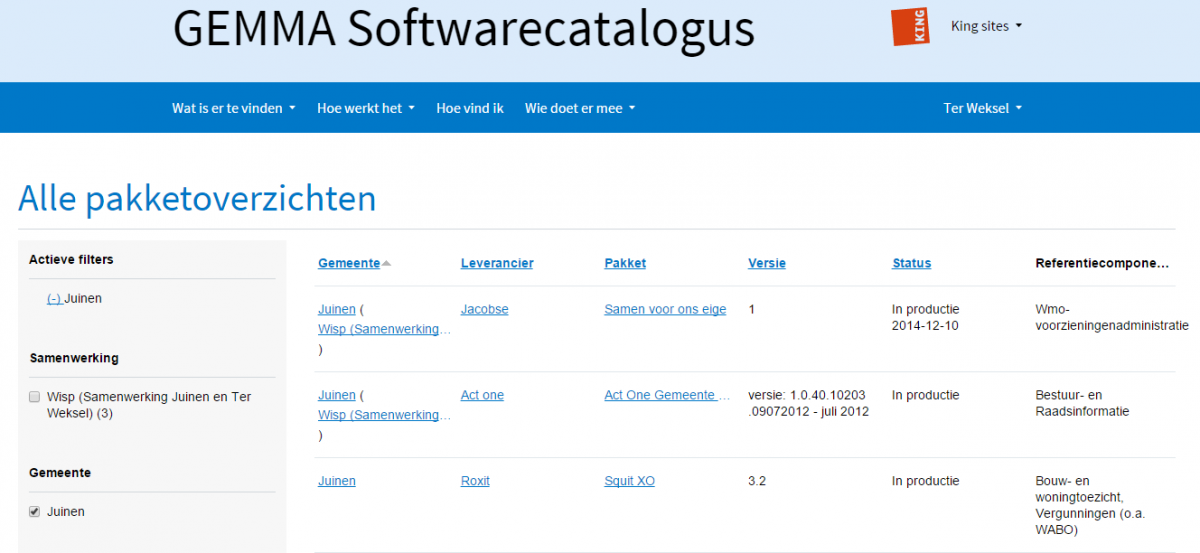Sort table by the Status column header
1200x553 pixels.
(912, 263)
